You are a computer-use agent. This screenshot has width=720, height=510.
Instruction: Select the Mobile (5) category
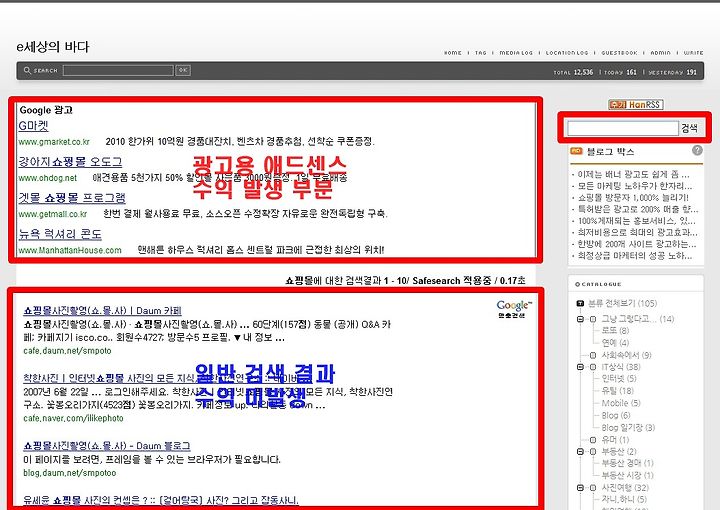pos(621,403)
